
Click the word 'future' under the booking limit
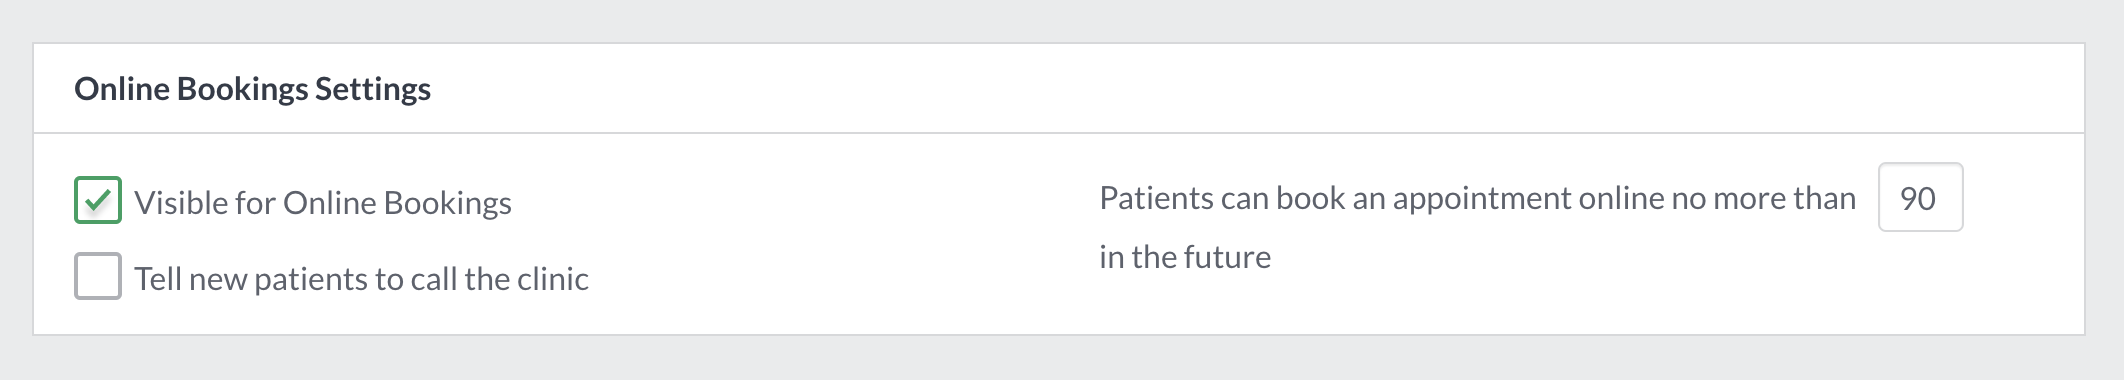coord(1227,257)
